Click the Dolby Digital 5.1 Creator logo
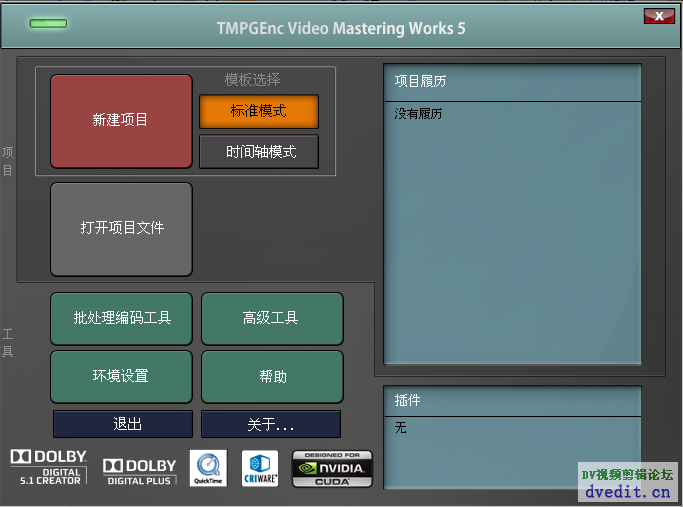 49,467
